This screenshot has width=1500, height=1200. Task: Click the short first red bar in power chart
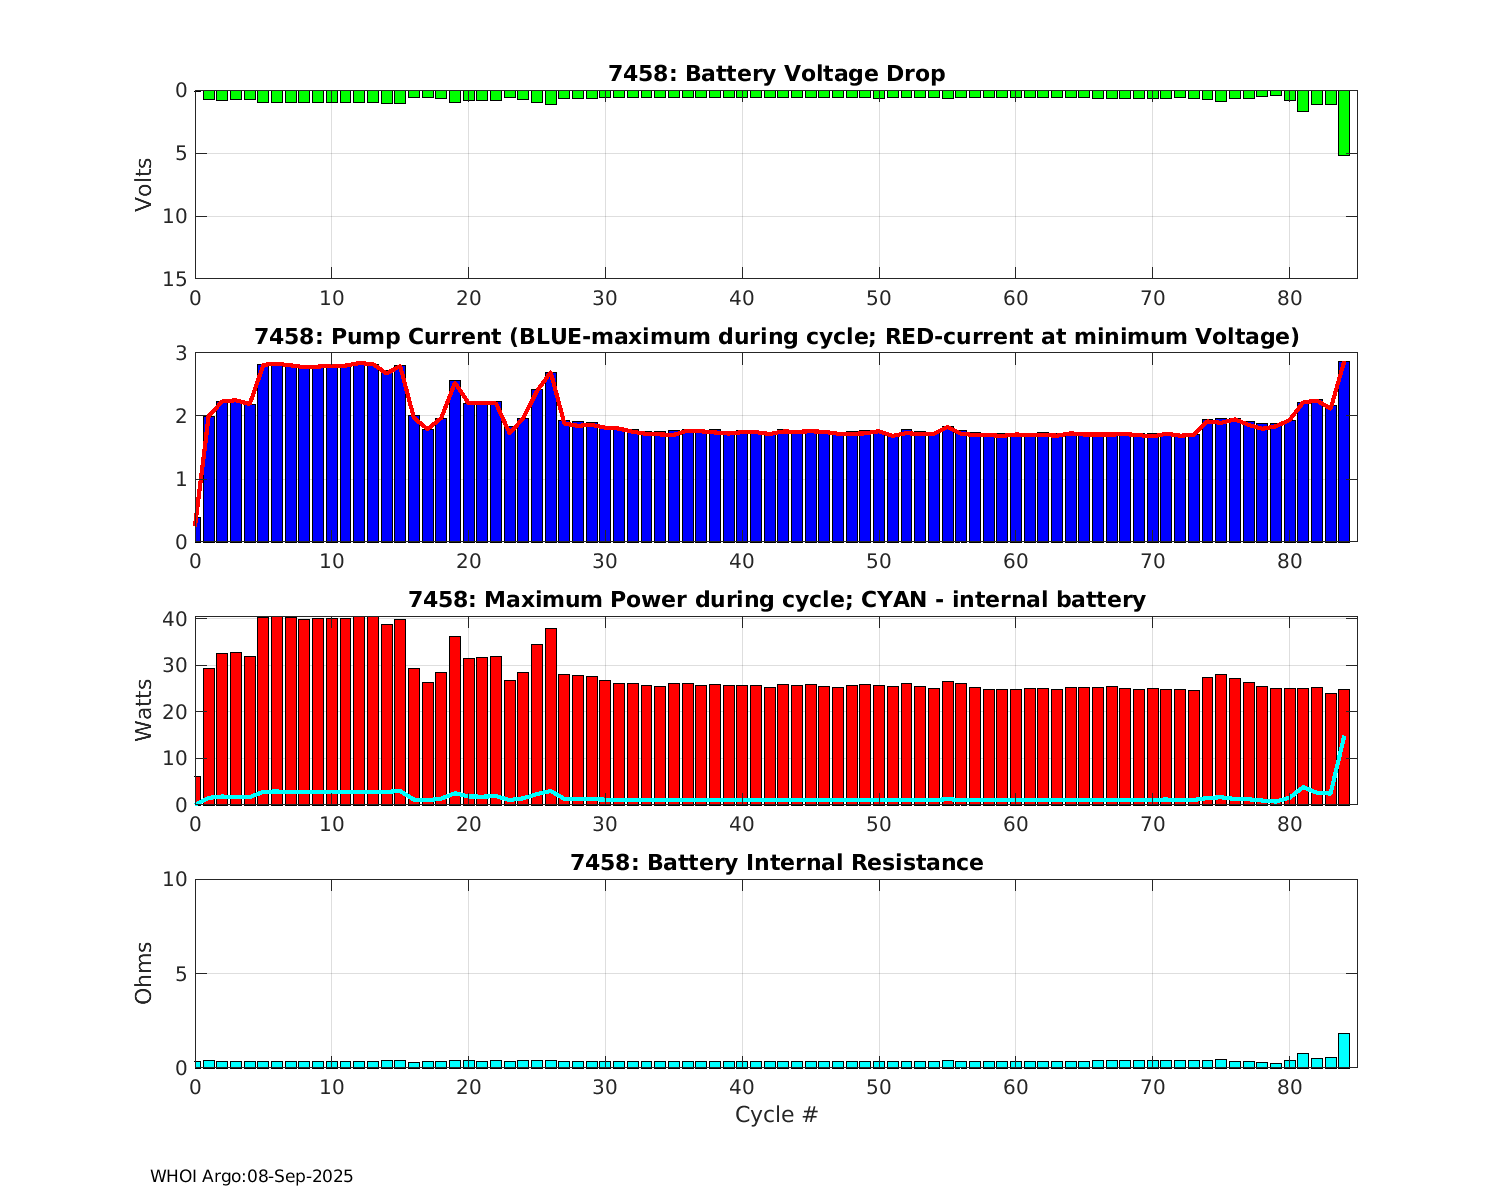(198, 790)
